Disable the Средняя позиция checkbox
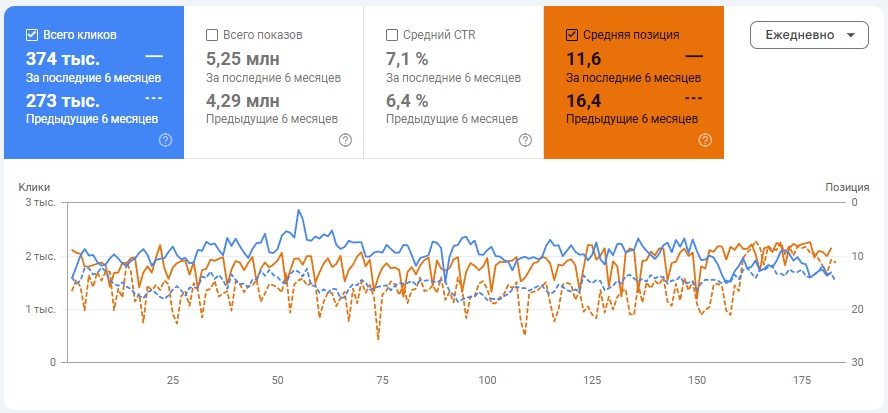Viewport: 888px width, 413px height. 572,34
